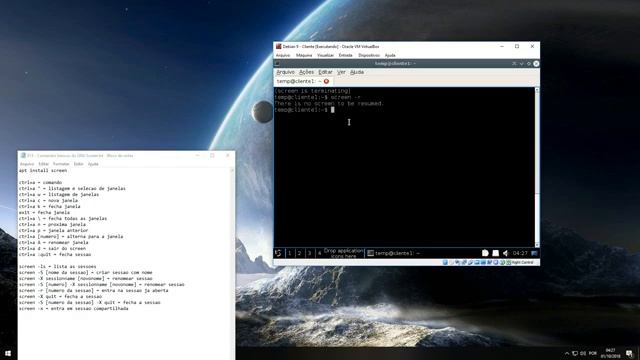The image size is (640, 360).
Task: Click the POR language indicator in taskbar
Action: (x=593, y=353)
